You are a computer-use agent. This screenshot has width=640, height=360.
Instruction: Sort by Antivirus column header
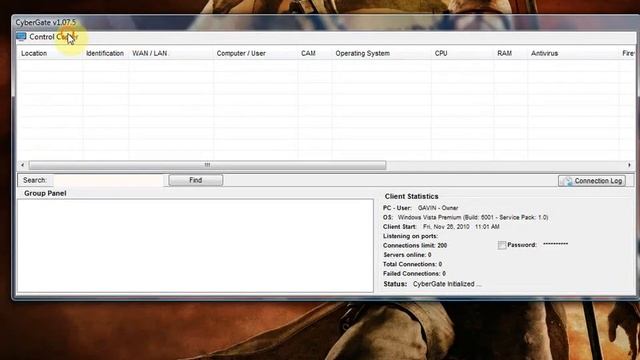click(544, 53)
